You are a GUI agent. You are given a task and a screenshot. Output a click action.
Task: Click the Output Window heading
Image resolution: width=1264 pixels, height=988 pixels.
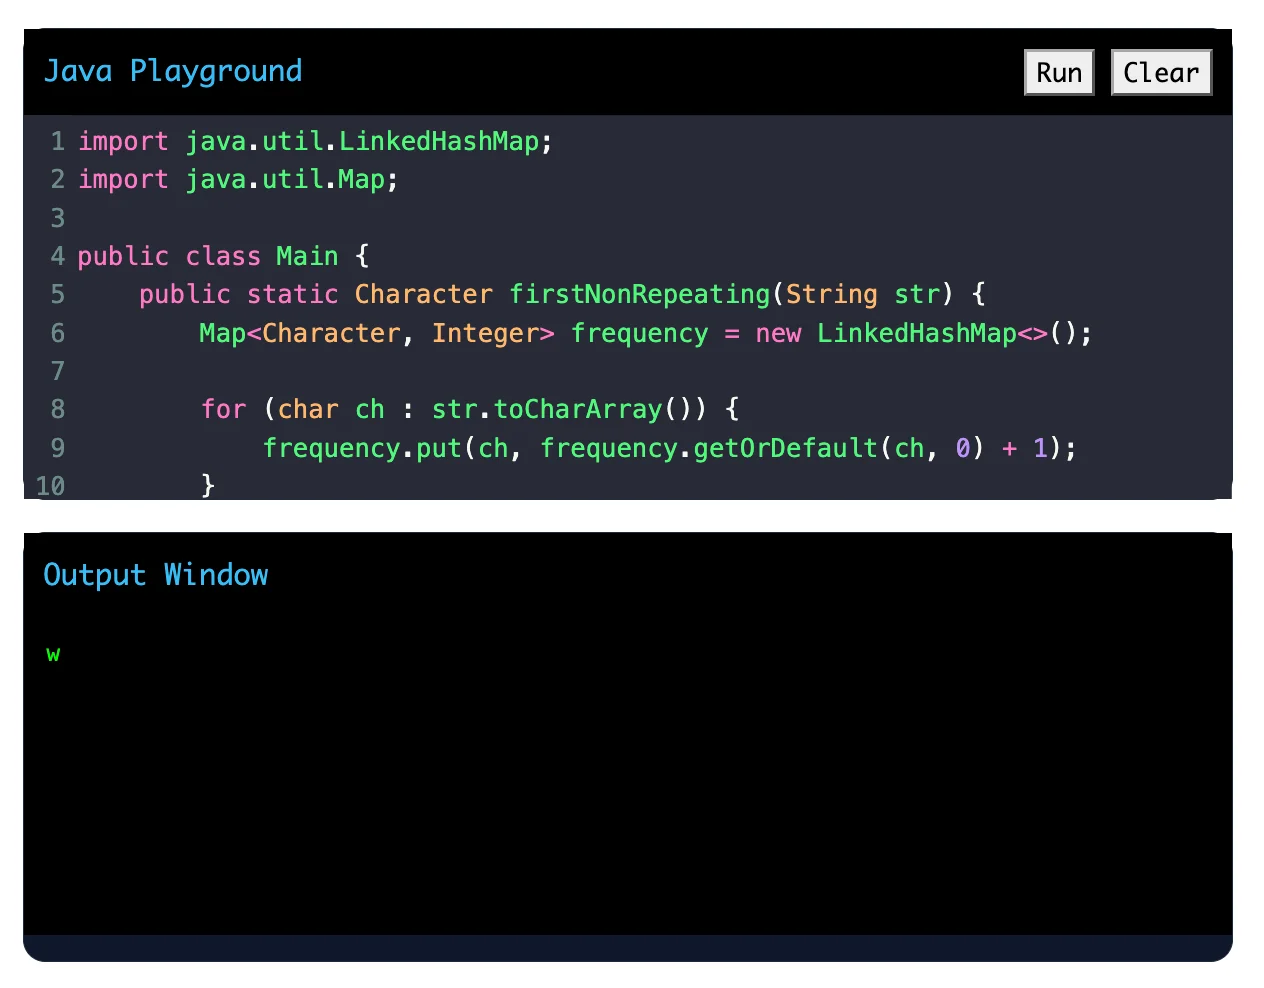(x=156, y=575)
